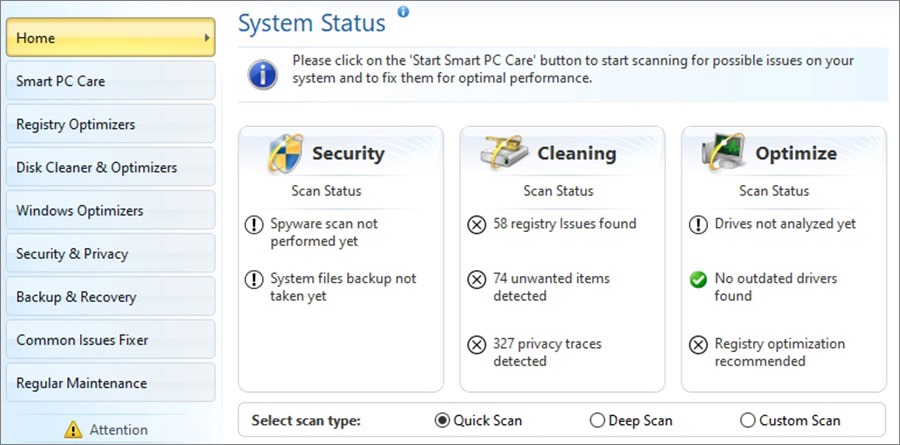Open Disk Cleaner & Optimizers
The image size is (900, 445).
[x=111, y=167]
